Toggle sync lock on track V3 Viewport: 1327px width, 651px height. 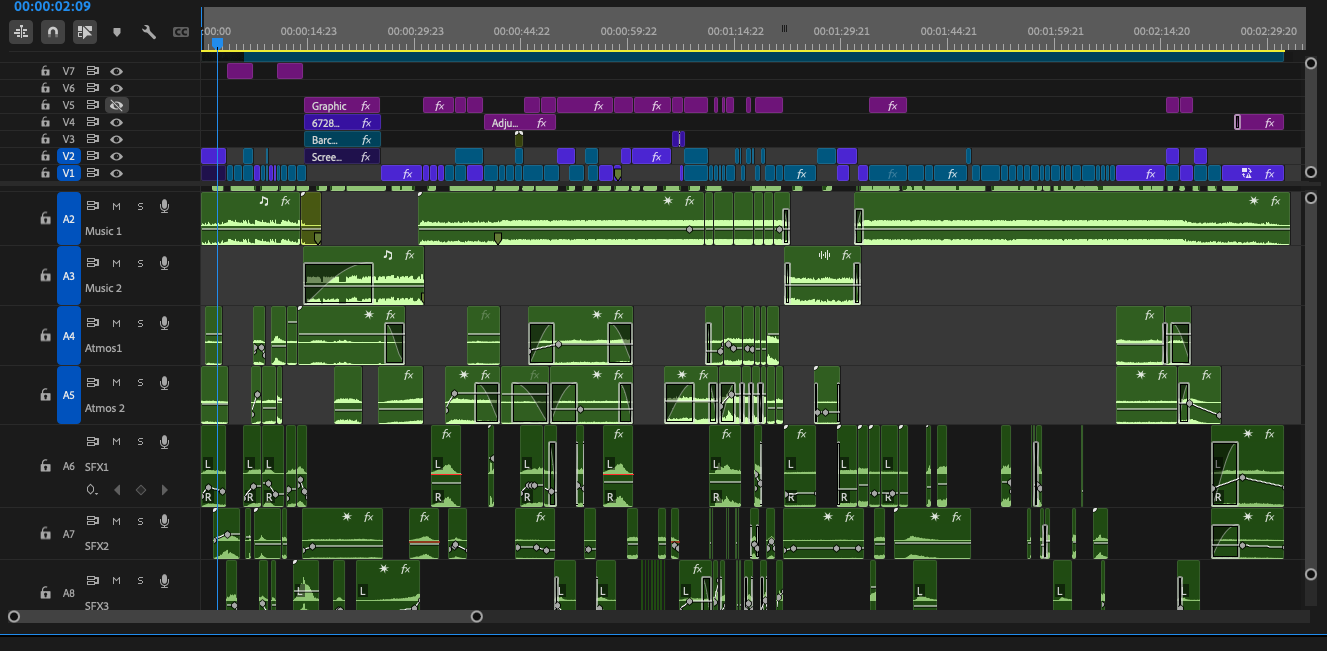click(93, 139)
